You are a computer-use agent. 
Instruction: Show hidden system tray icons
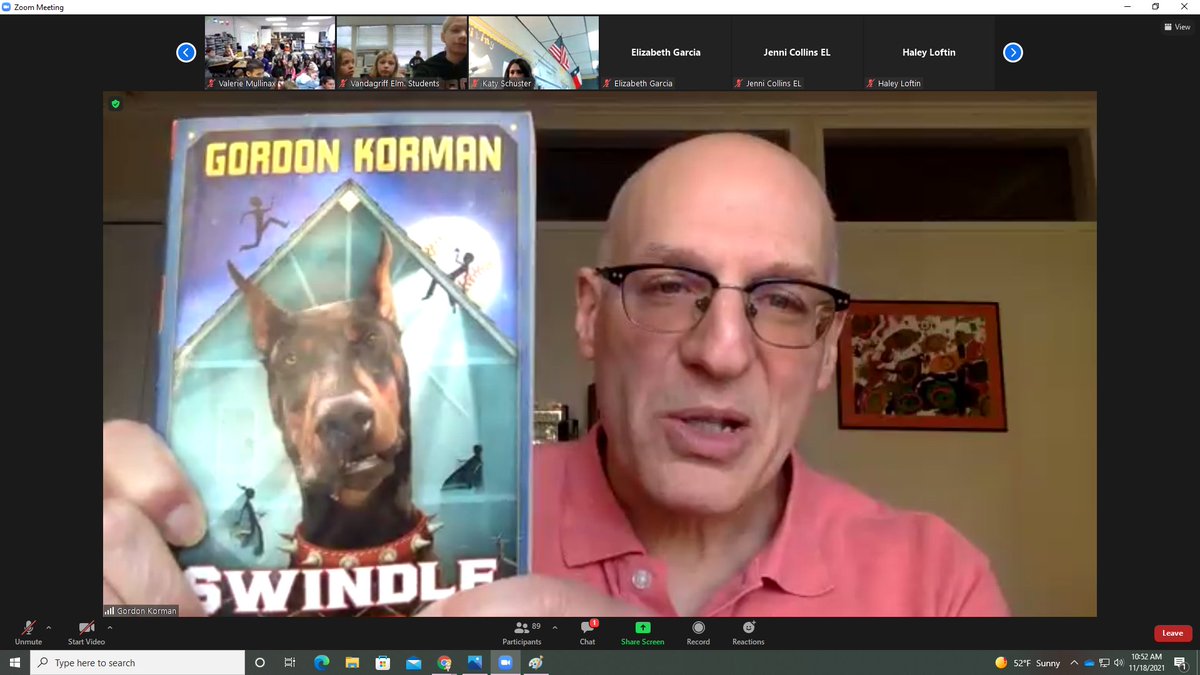[1074, 663]
